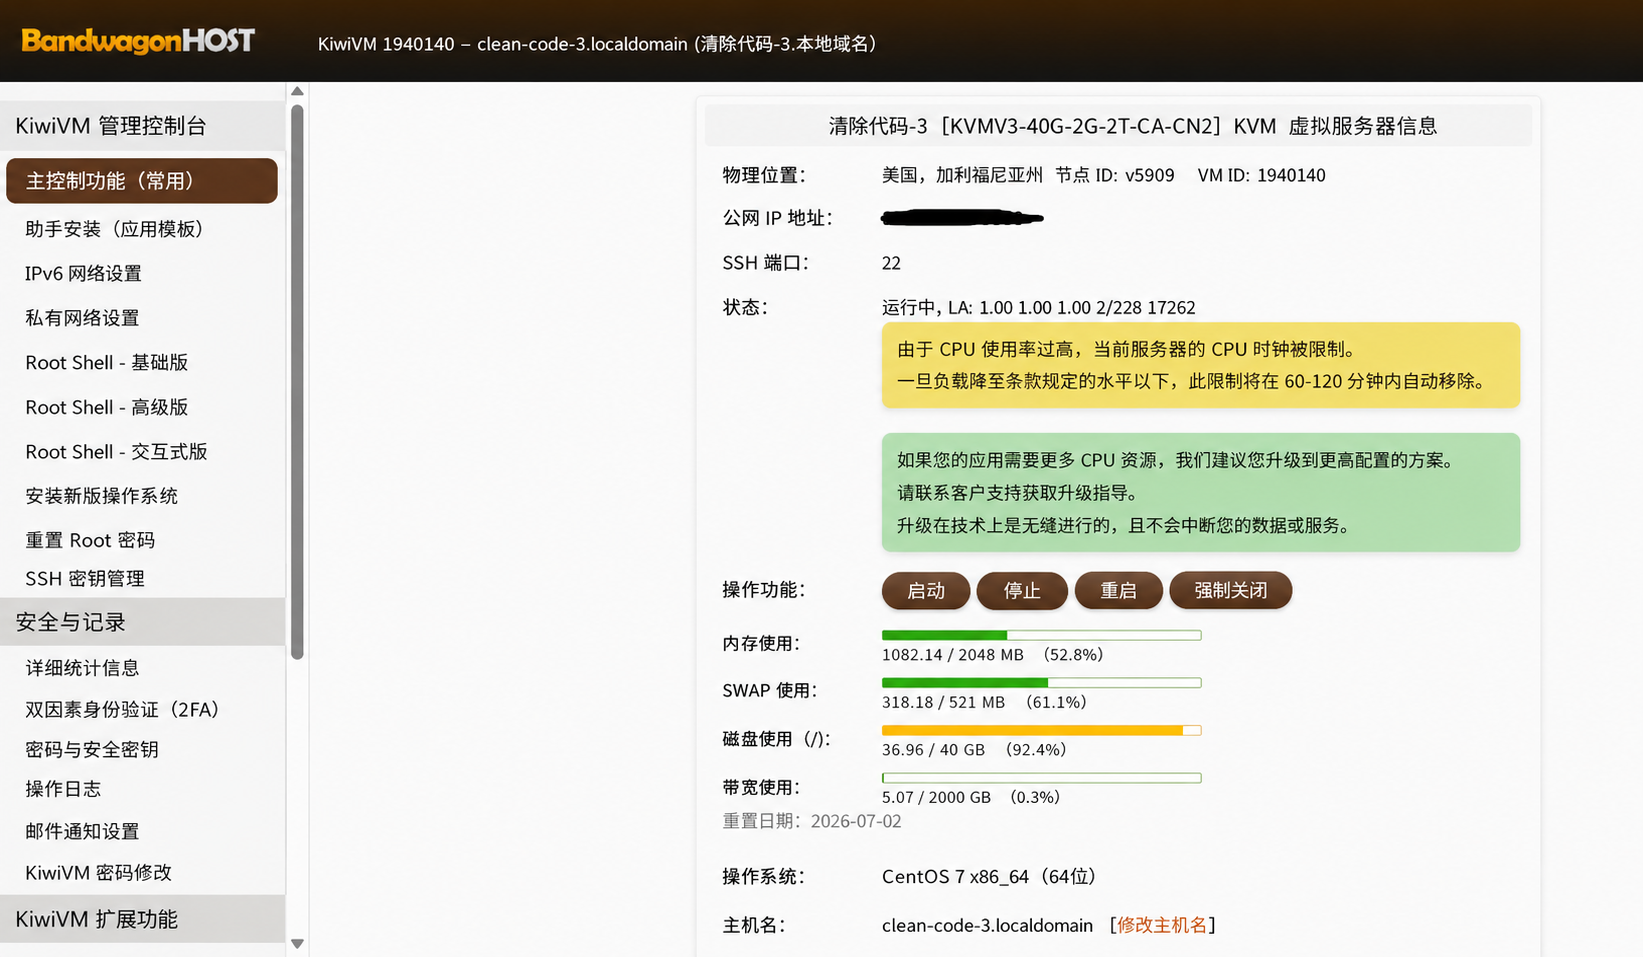
Task: Click SSH port value 22
Action: pos(891,263)
